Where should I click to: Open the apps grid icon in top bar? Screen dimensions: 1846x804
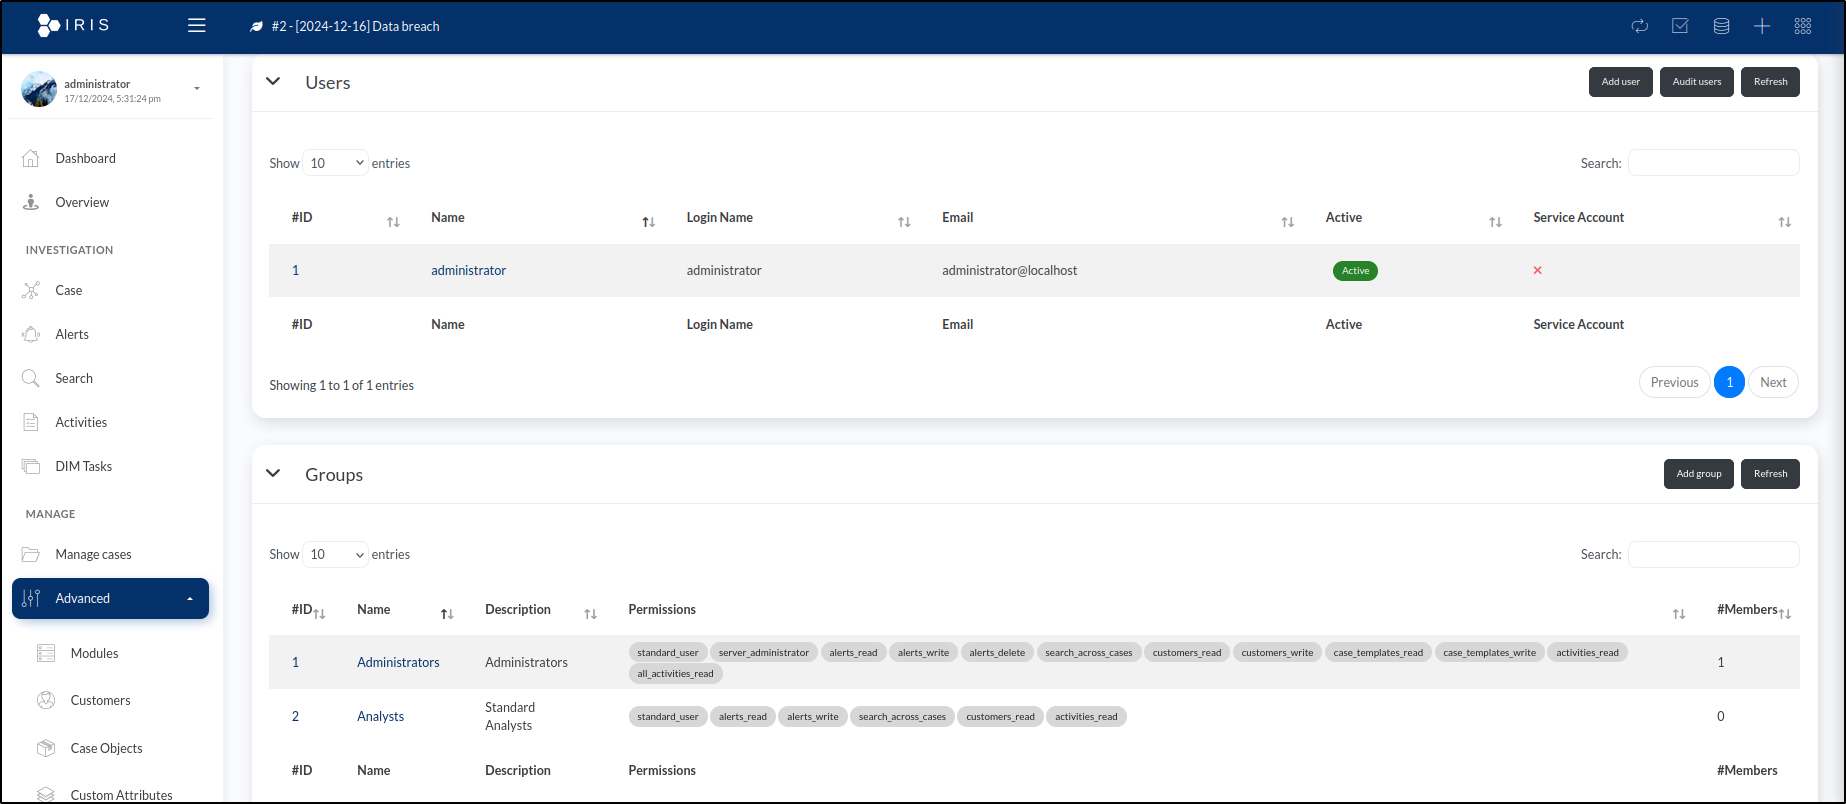coord(1803,26)
